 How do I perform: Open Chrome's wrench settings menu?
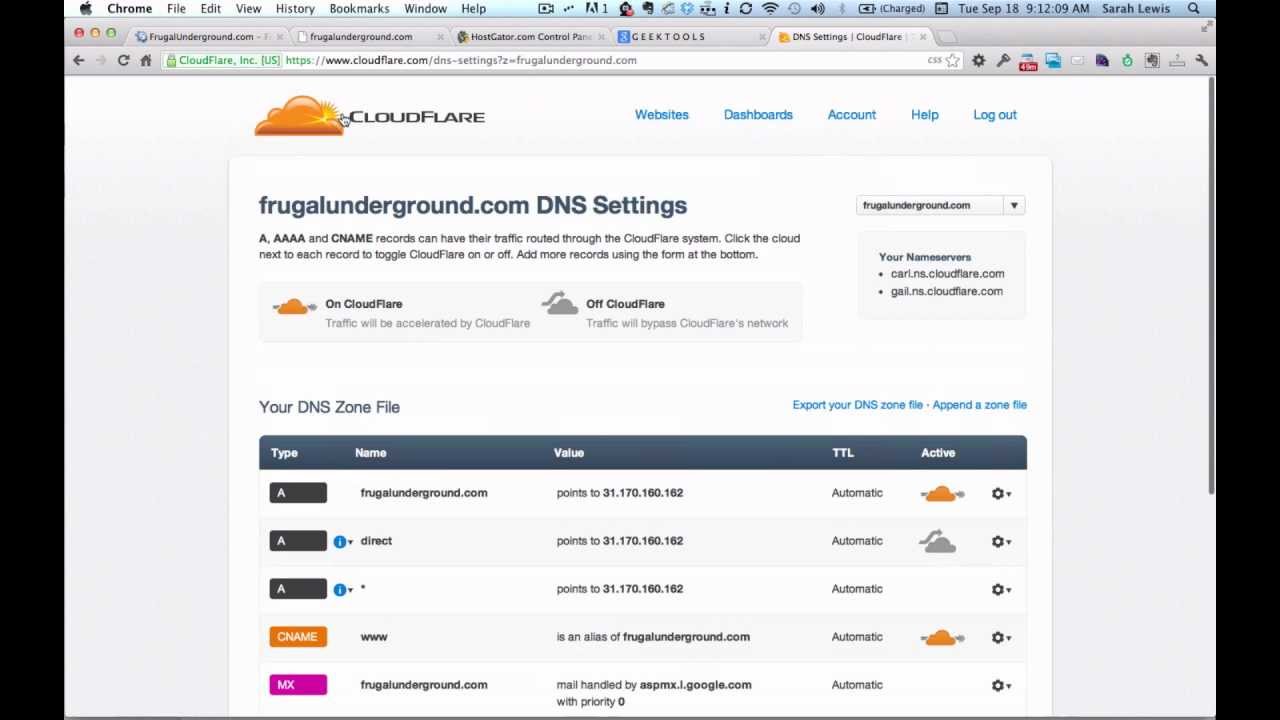(1201, 61)
